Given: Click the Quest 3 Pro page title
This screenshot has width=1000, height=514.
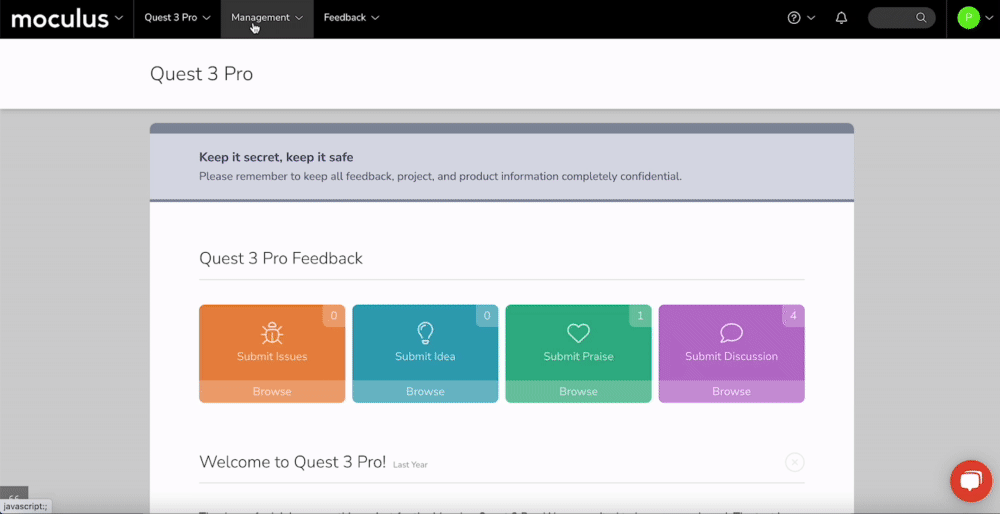Looking at the screenshot, I should pyautogui.click(x=202, y=74).
